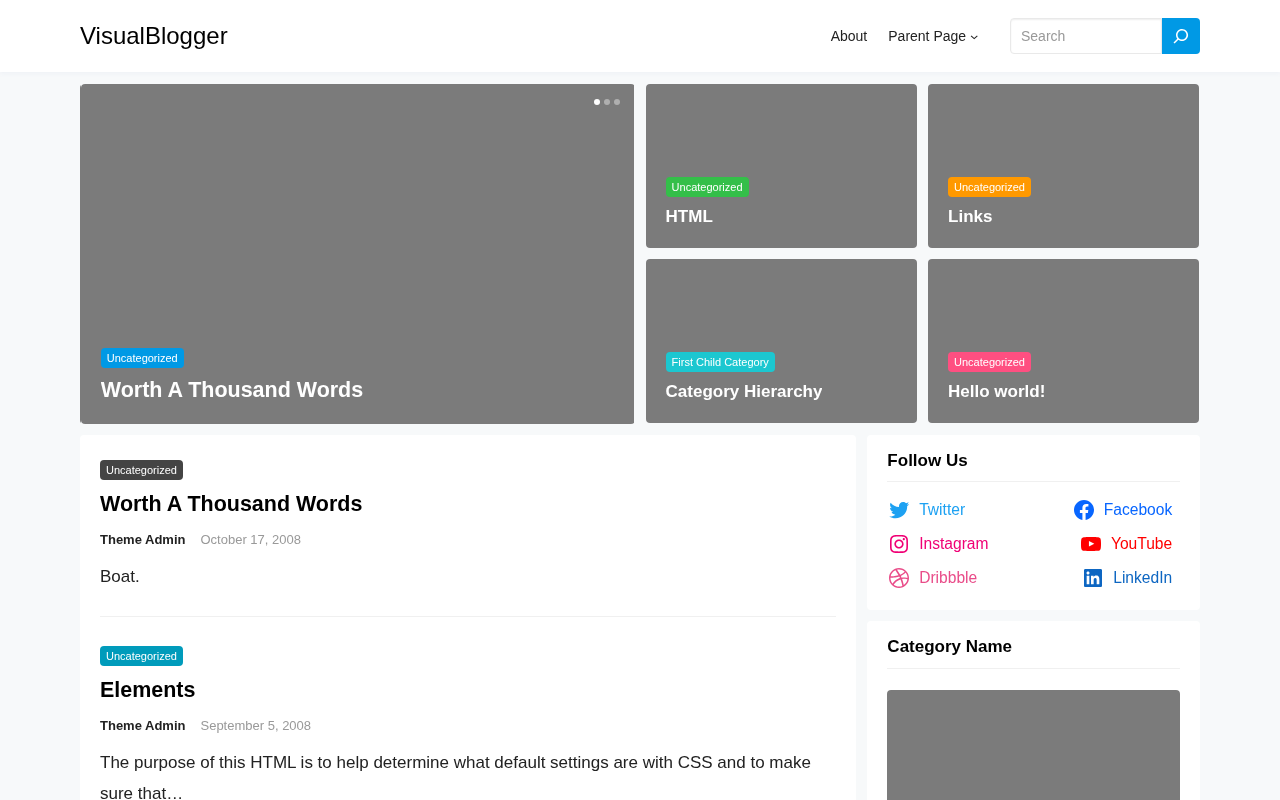Select the third slider dot

(x=617, y=102)
